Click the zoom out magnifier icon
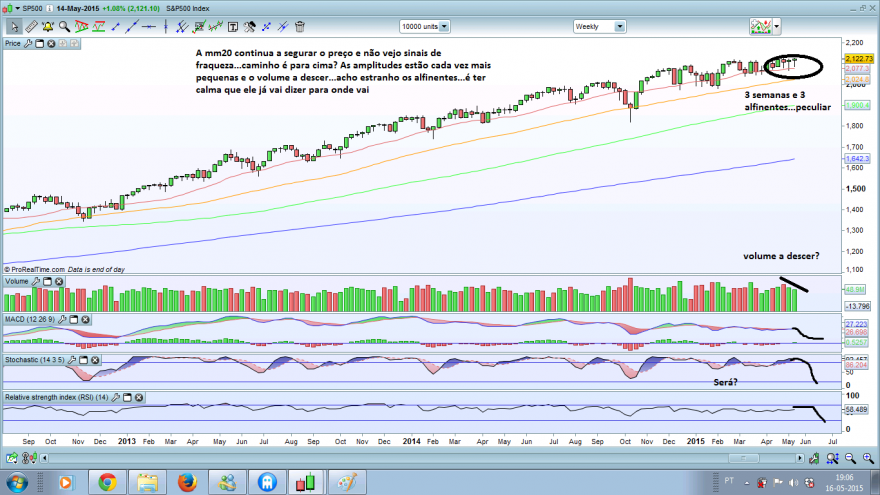Viewport: 880px width, 495px height. (850, 459)
